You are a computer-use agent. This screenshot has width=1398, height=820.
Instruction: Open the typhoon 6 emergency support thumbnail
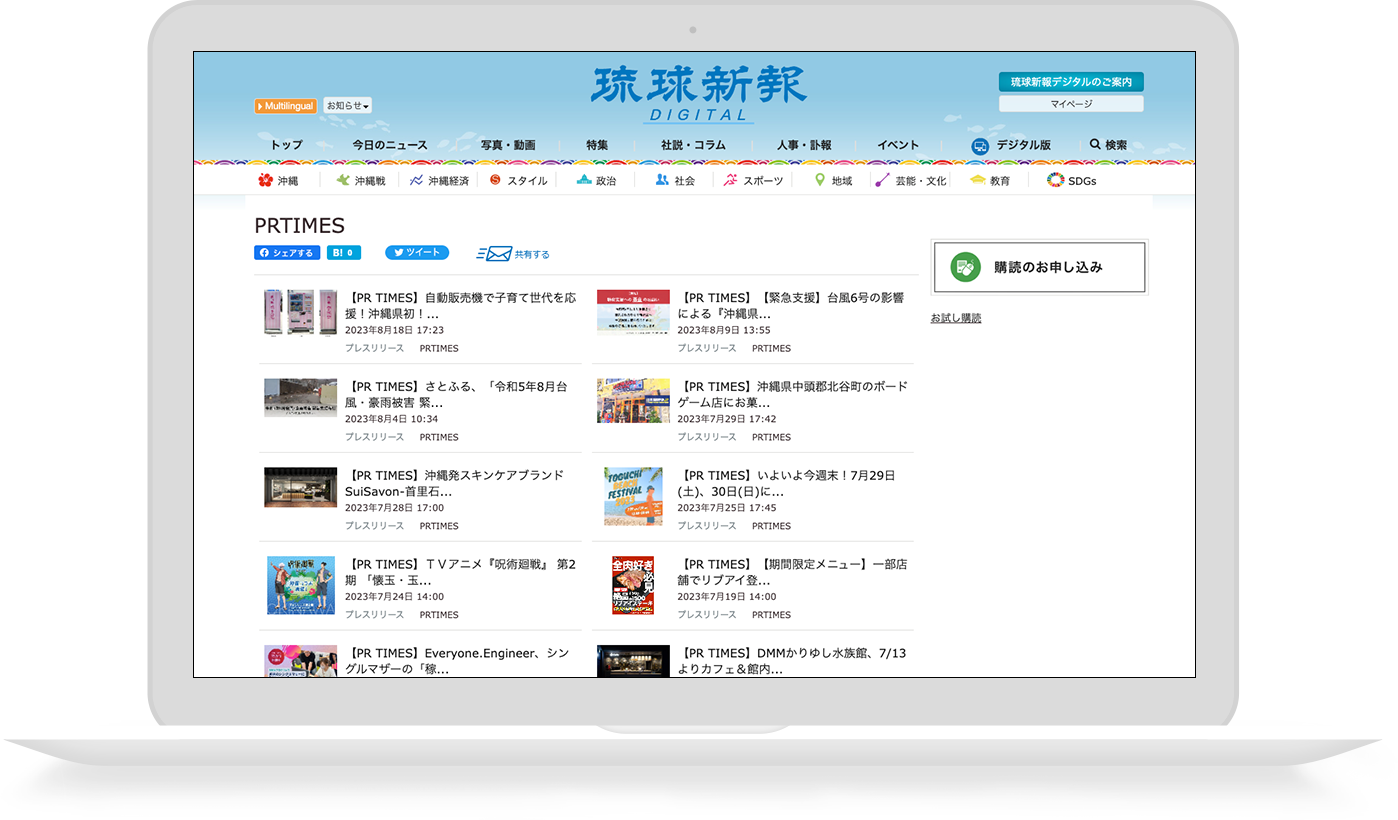click(x=633, y=311)
